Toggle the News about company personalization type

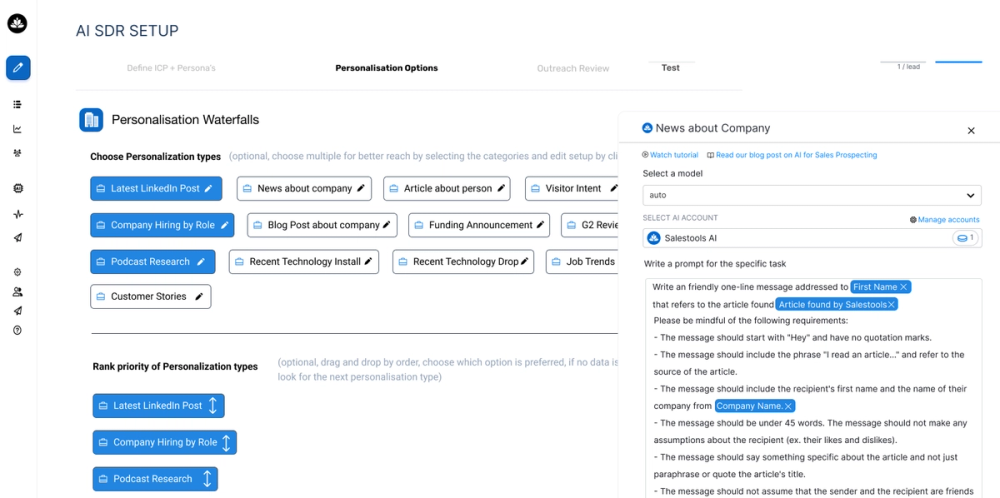point(304,189)
